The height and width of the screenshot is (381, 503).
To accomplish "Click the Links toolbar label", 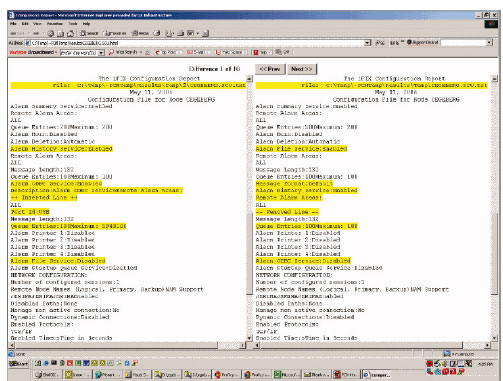I will pos(395,43).
